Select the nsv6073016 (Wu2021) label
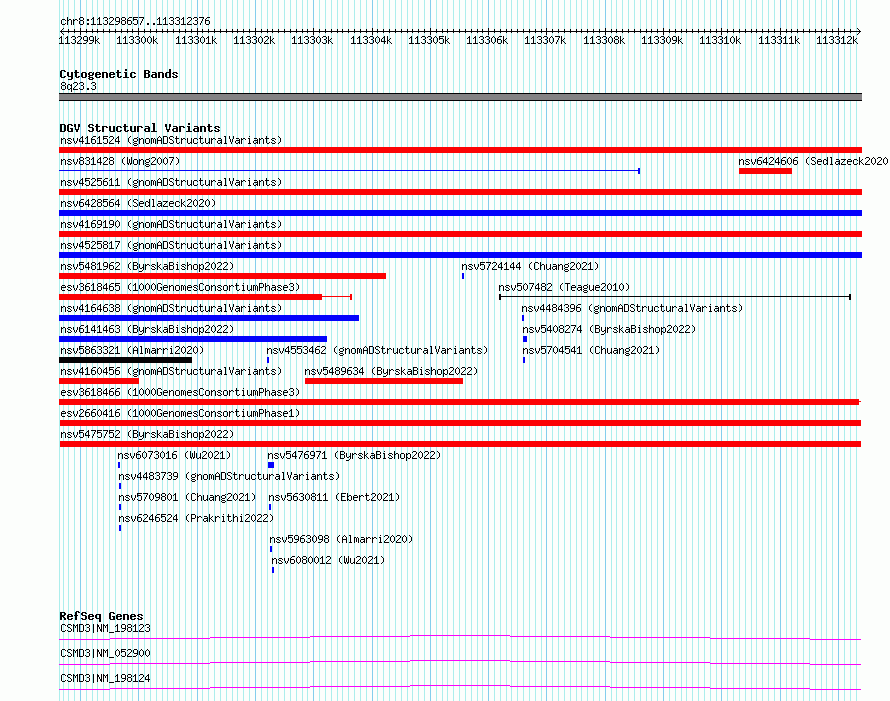Image resolution: width=890 pixels, height=701 pixels. [x=174, y=455]
